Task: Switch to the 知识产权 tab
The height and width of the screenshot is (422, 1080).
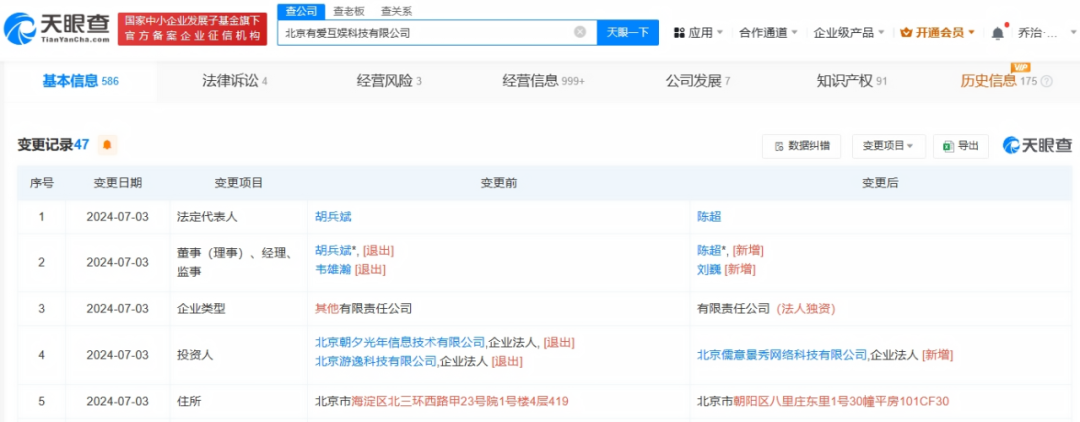Action: [x=852, y=81]
